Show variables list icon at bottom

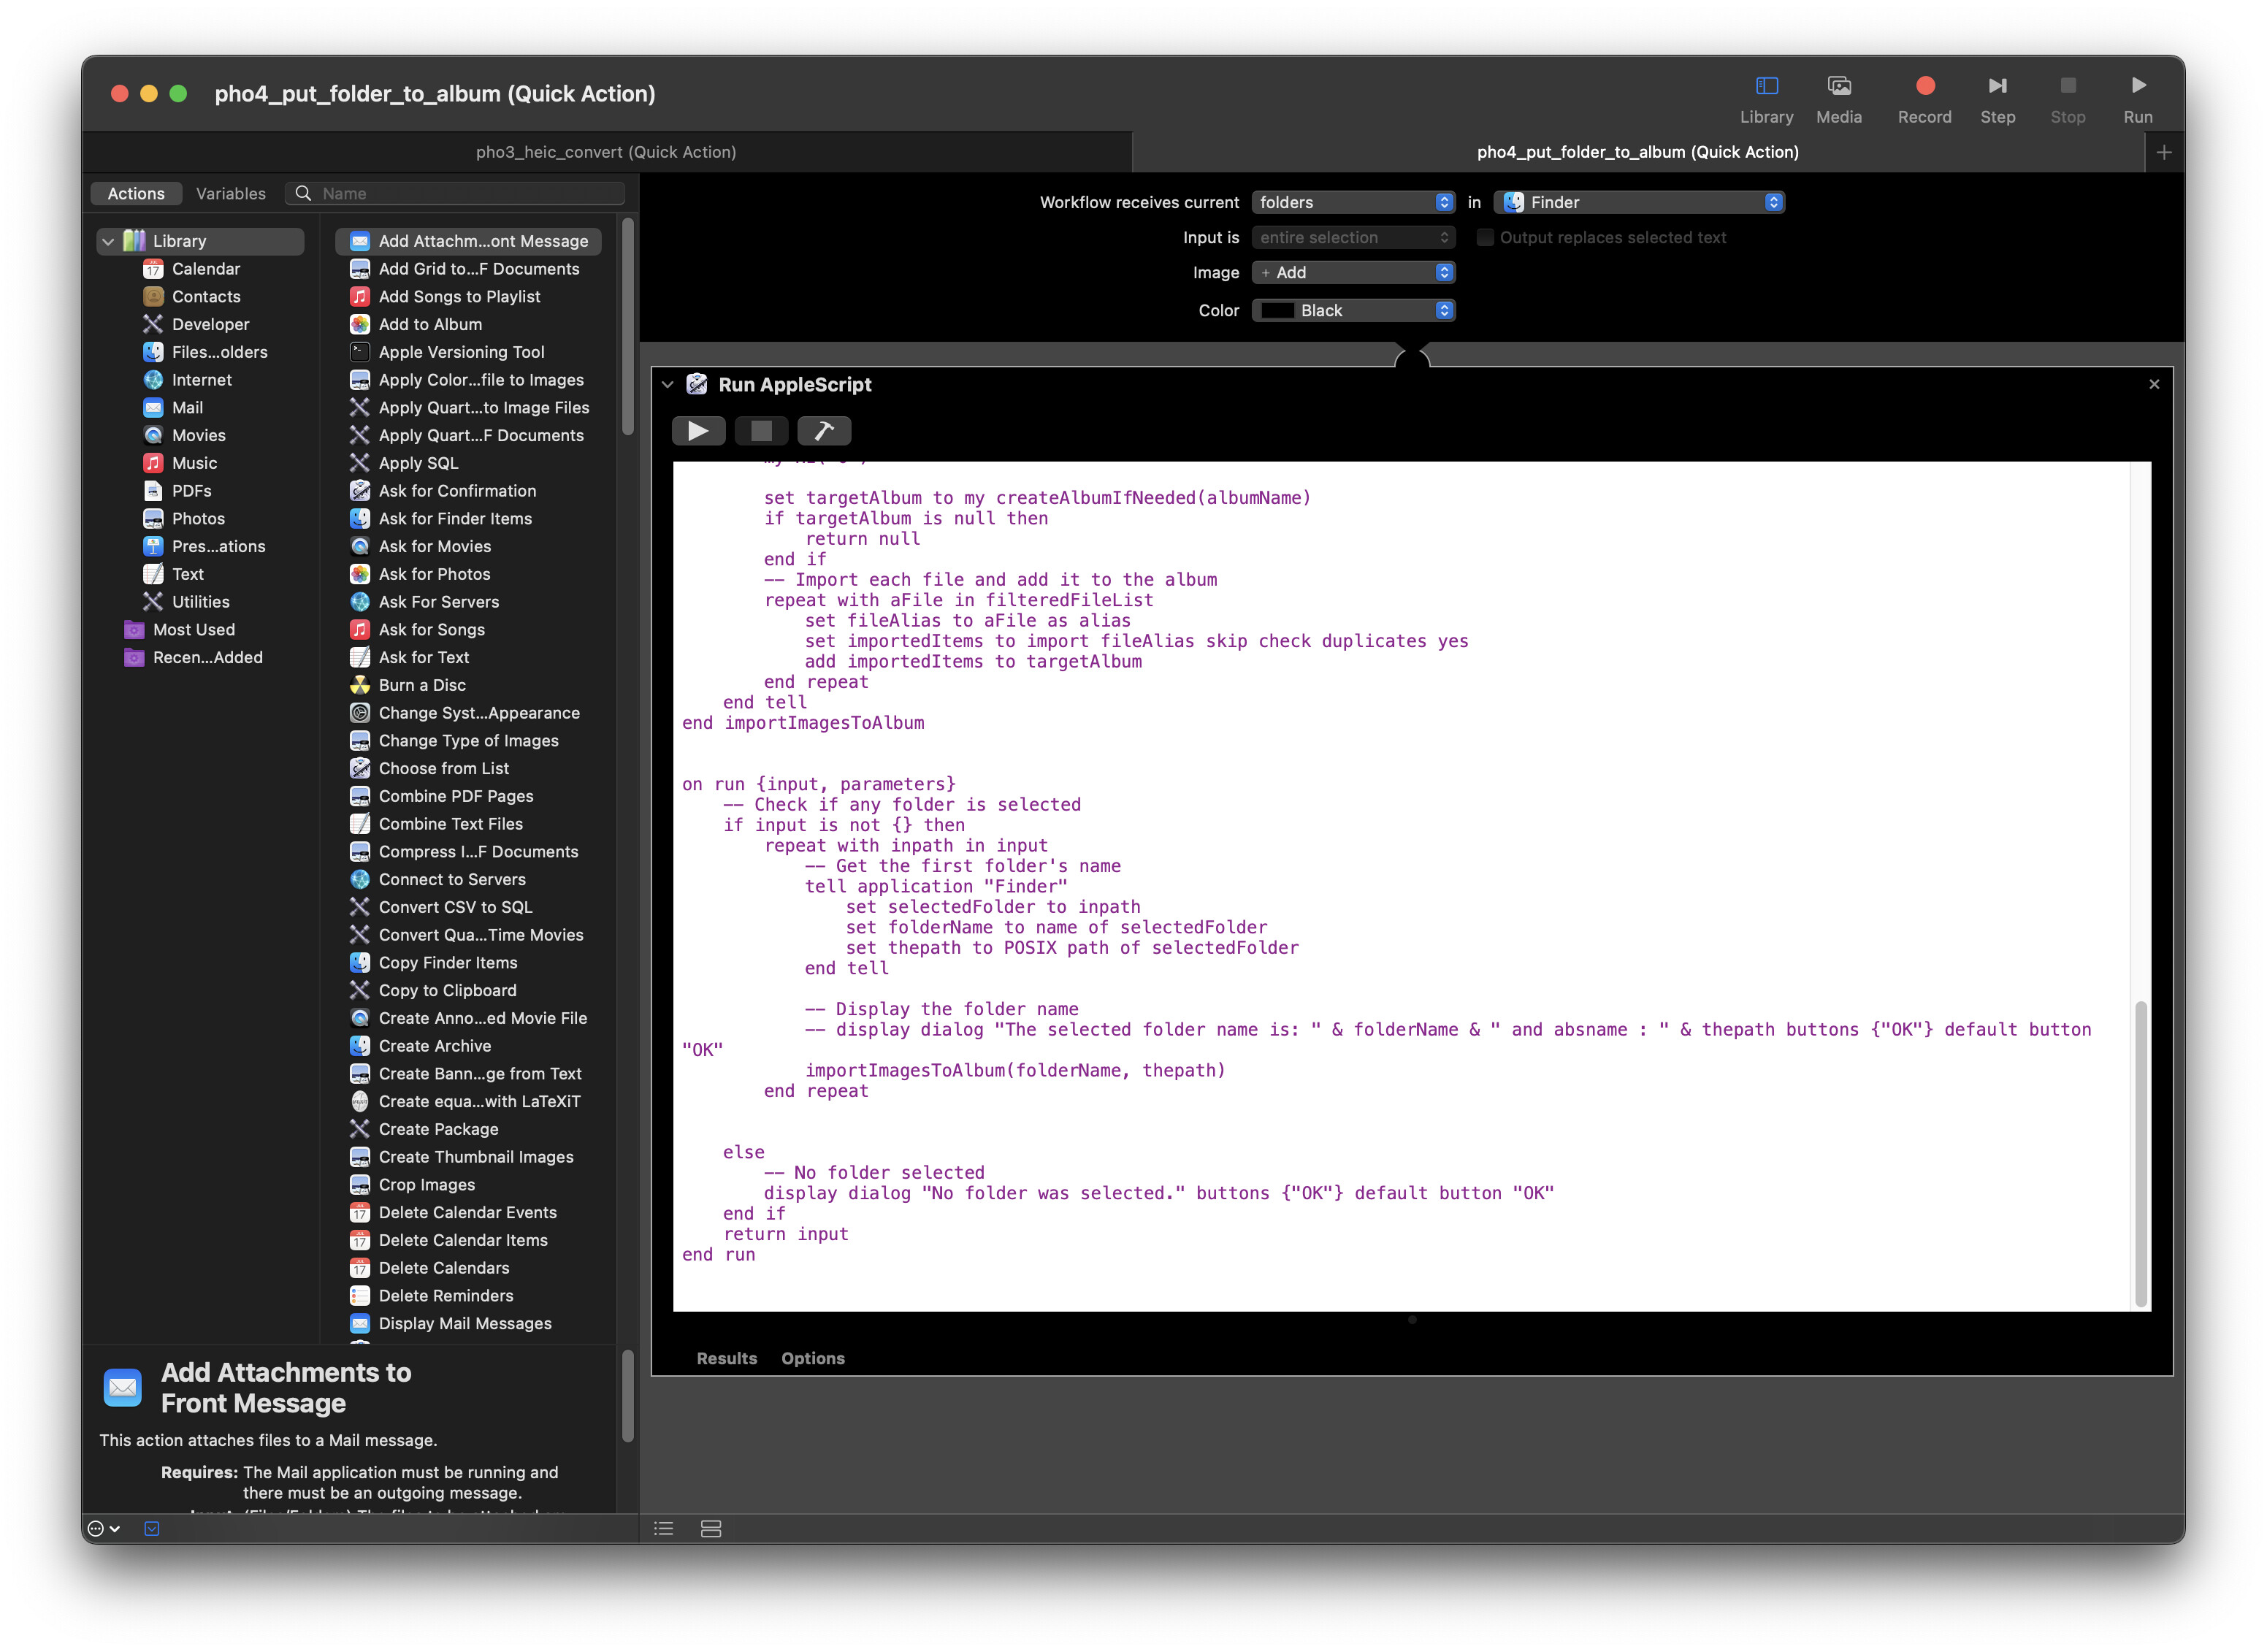click(x=711, y=1528)
